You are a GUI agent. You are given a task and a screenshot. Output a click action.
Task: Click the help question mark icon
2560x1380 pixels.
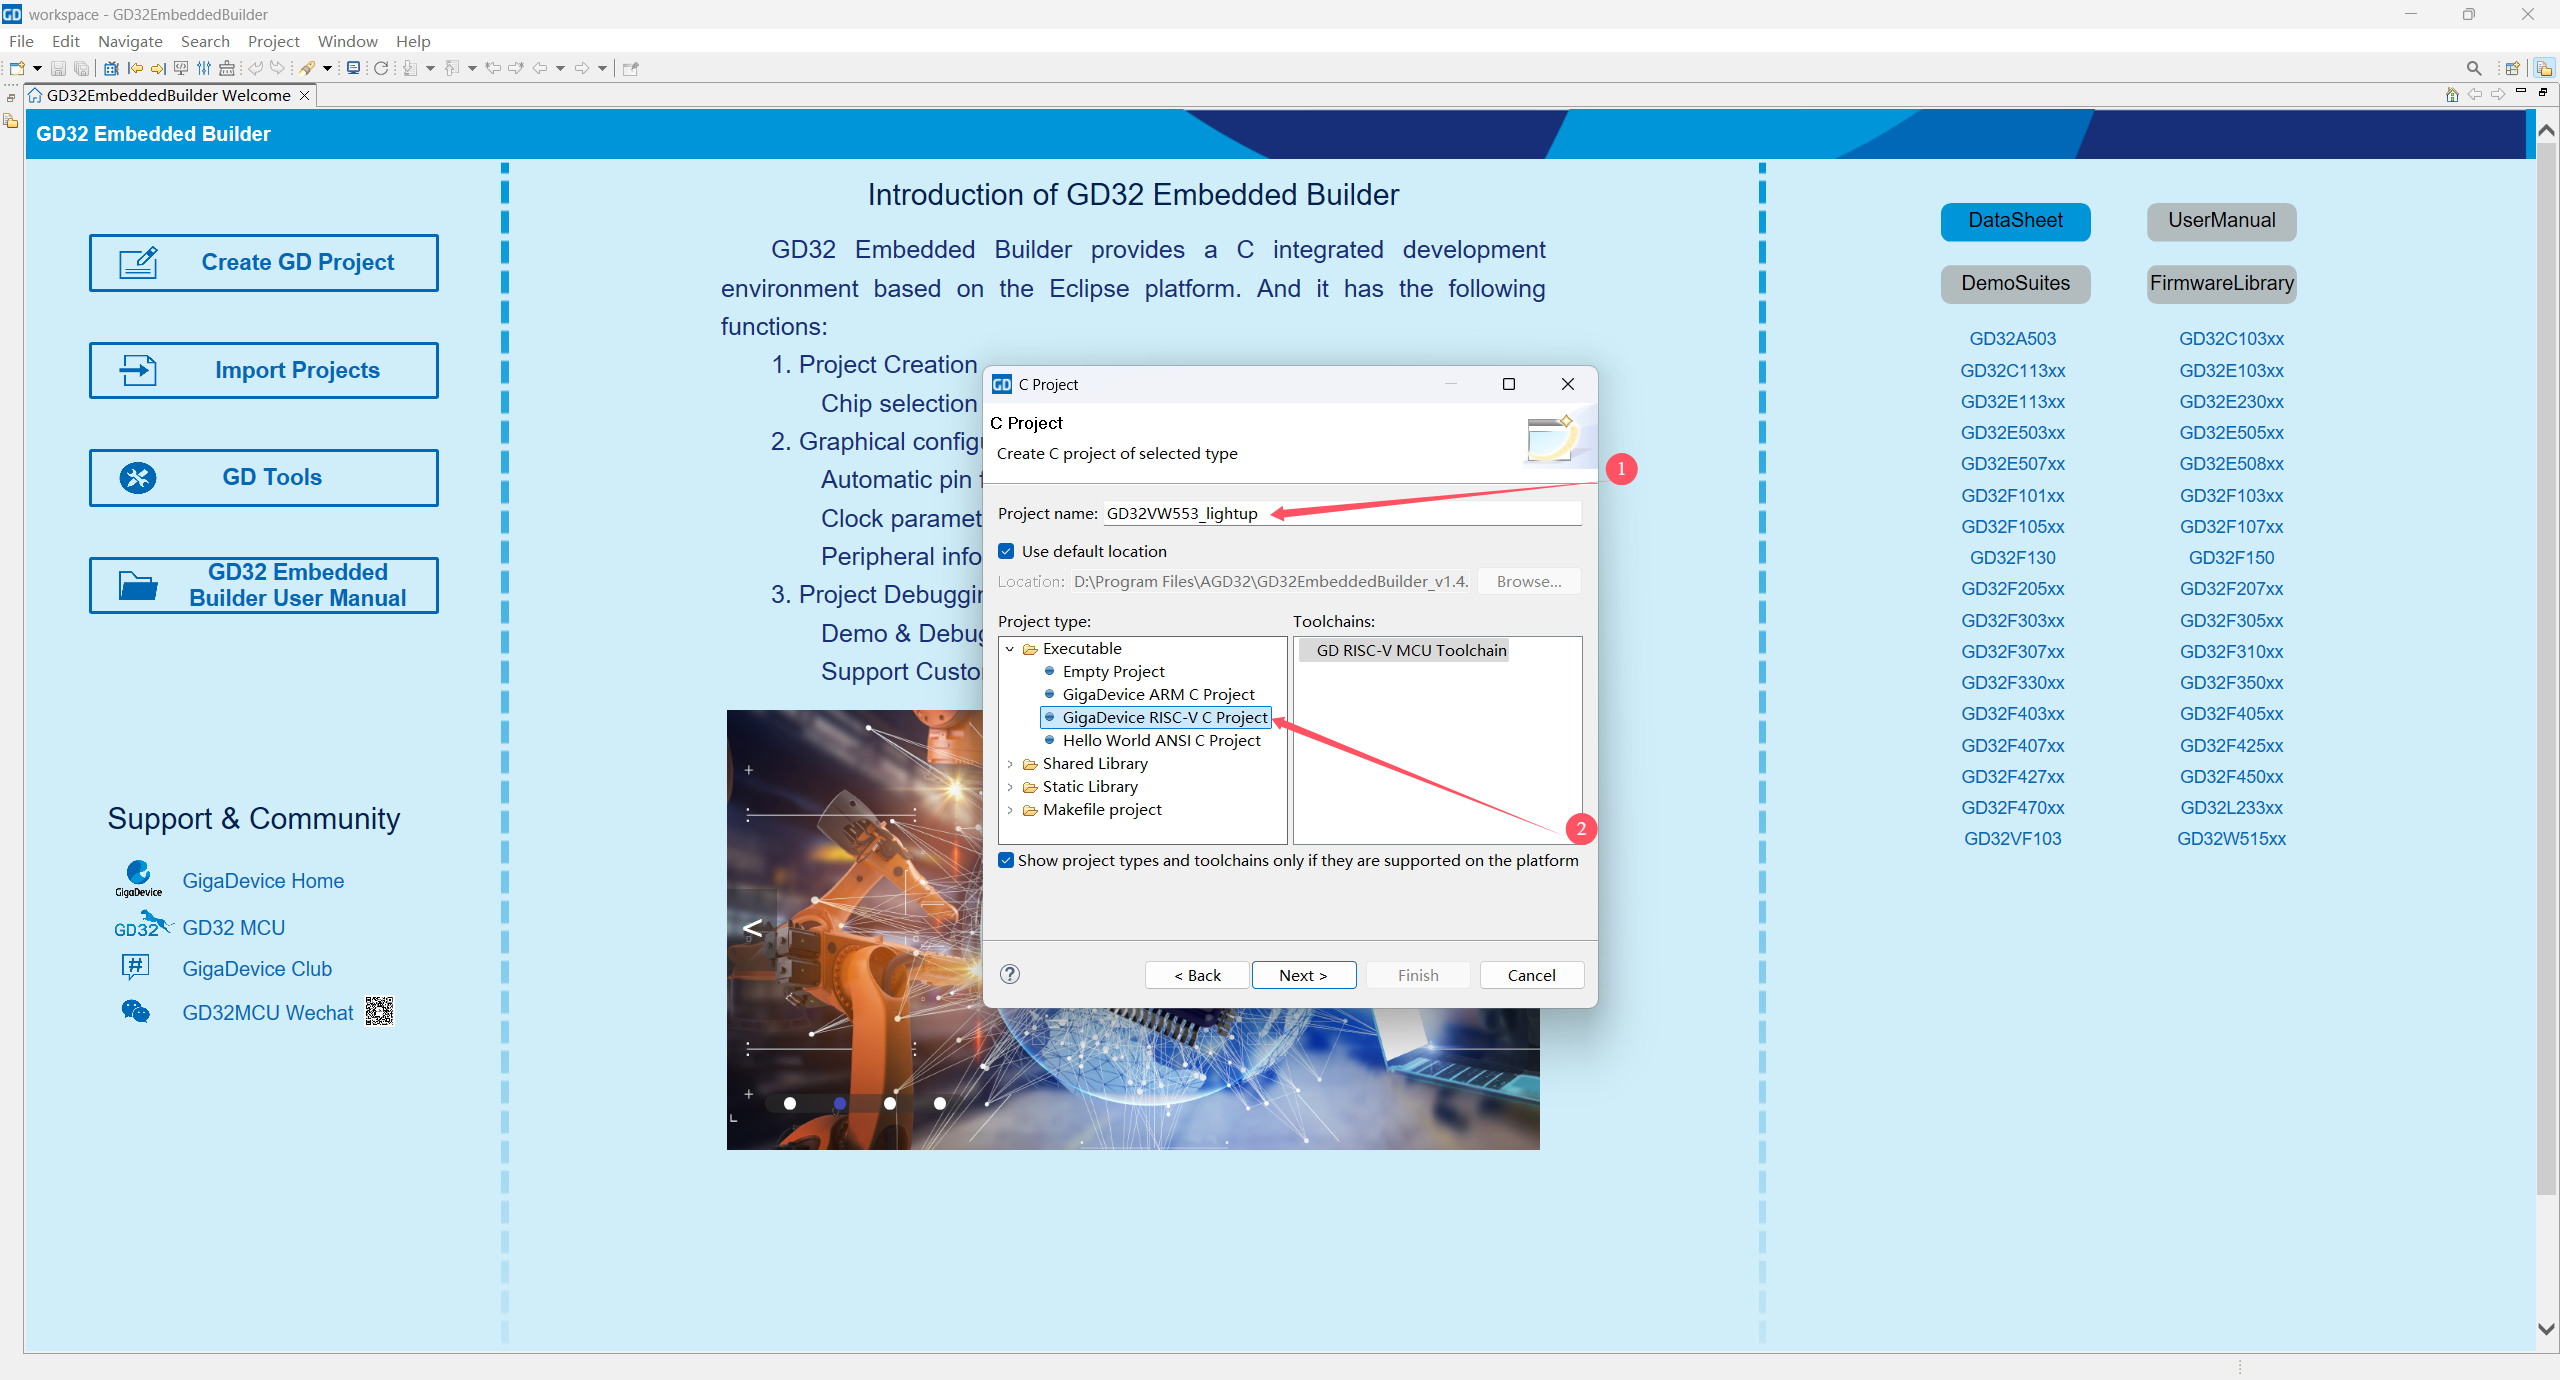coord(1010,974)
